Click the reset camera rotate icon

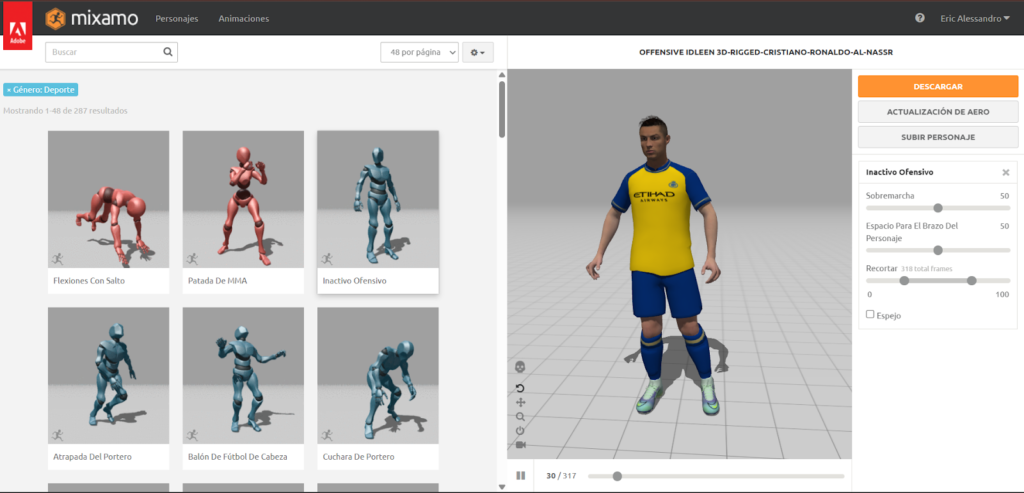520,389
